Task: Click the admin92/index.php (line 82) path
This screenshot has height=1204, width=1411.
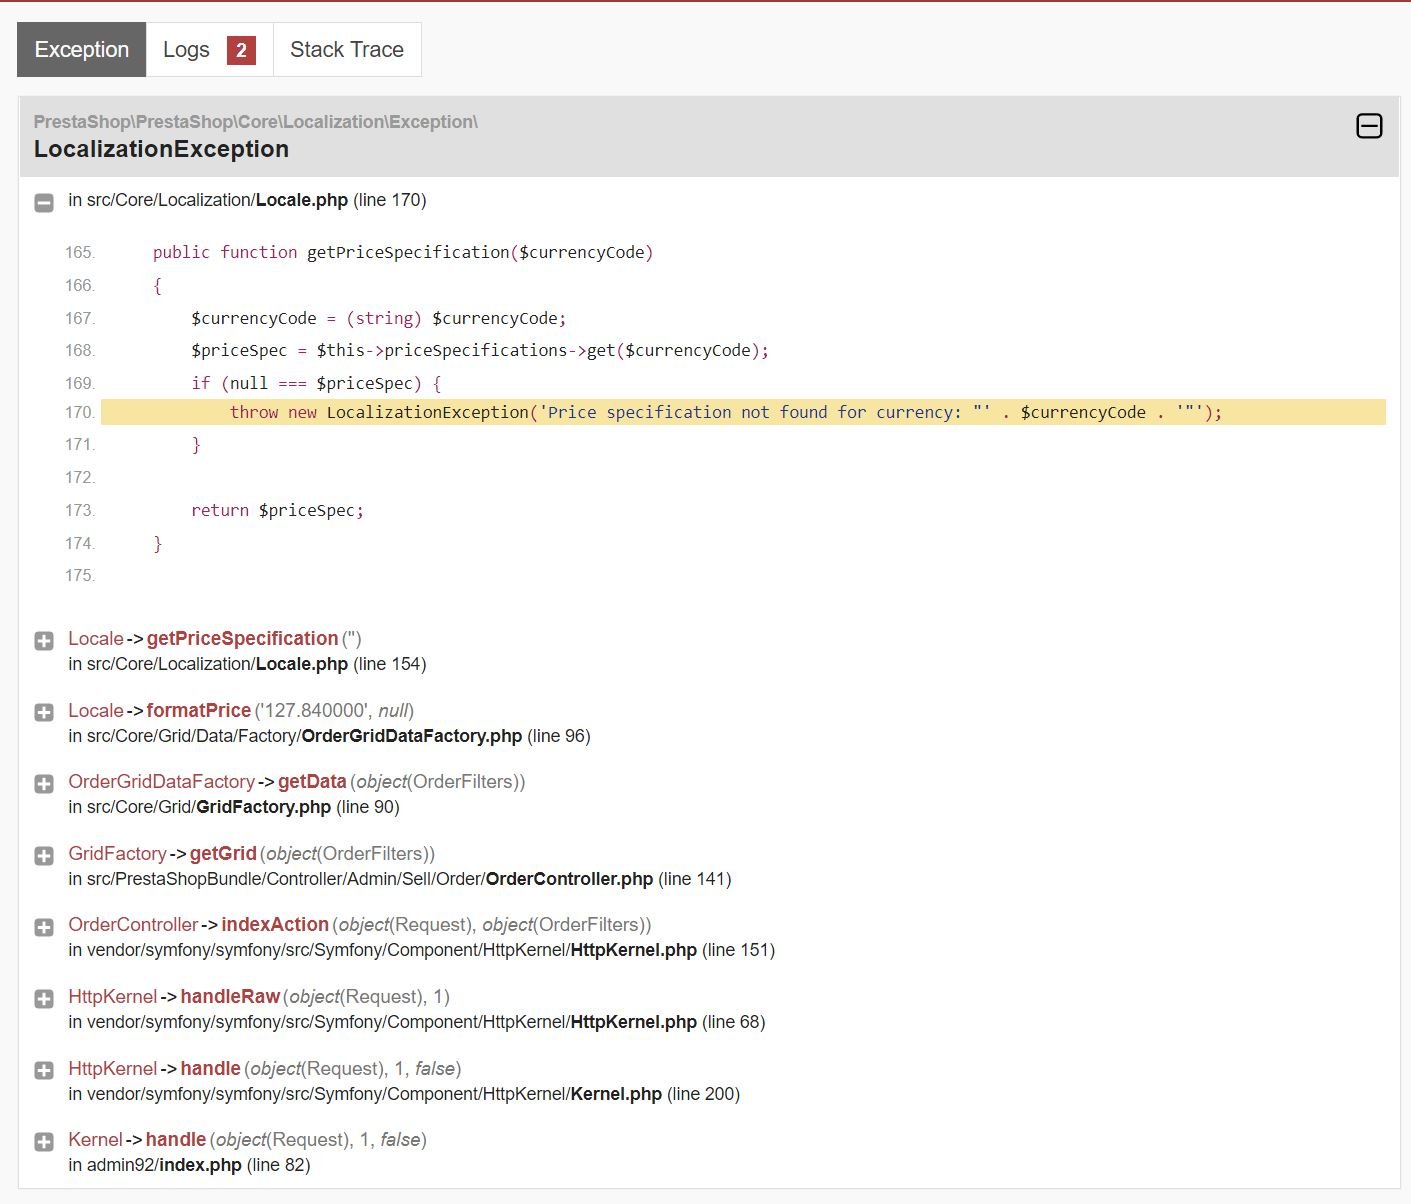Action: (x=189, y=1165)
